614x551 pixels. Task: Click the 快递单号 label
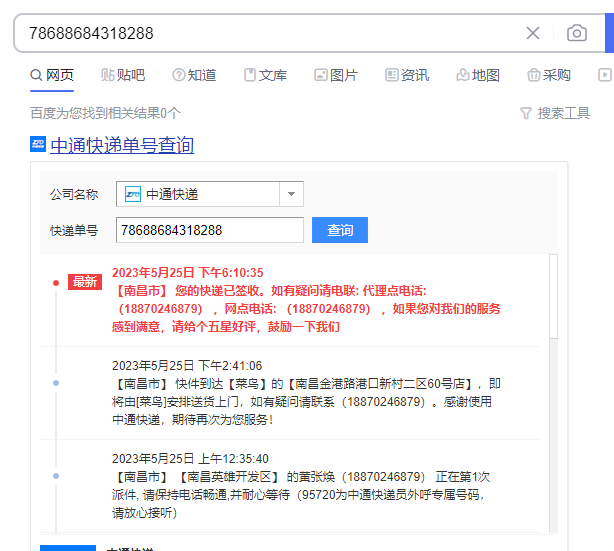(x=74, y=231)
